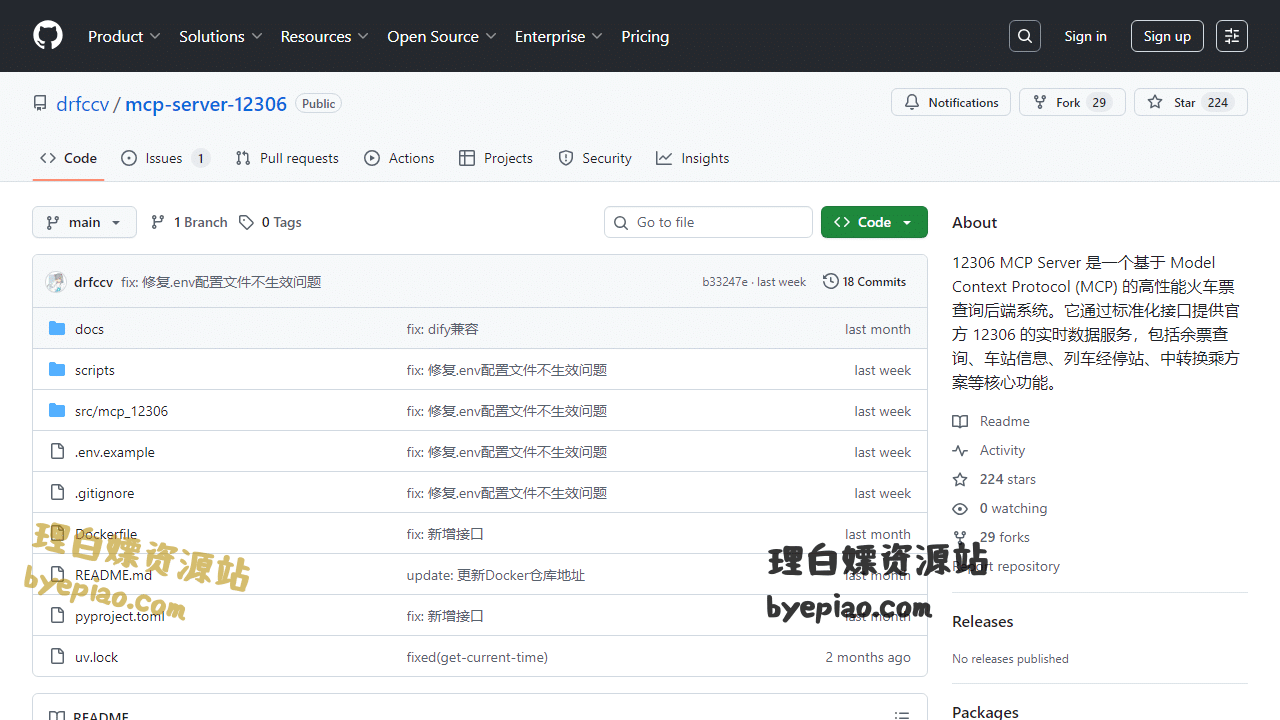Viewport: 1280px width, 720px height.
Task: Switch to the Code tab
Action: 68,158
